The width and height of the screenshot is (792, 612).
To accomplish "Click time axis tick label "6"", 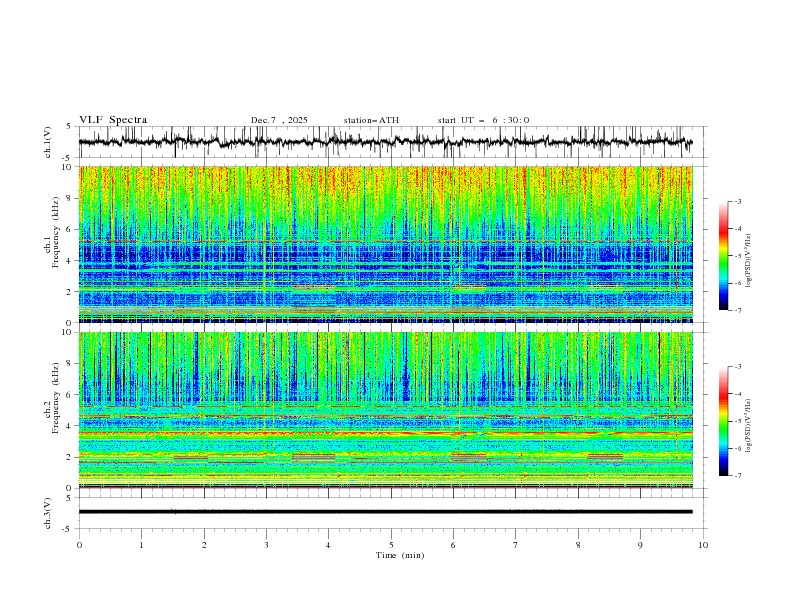I will click(453, 545).
